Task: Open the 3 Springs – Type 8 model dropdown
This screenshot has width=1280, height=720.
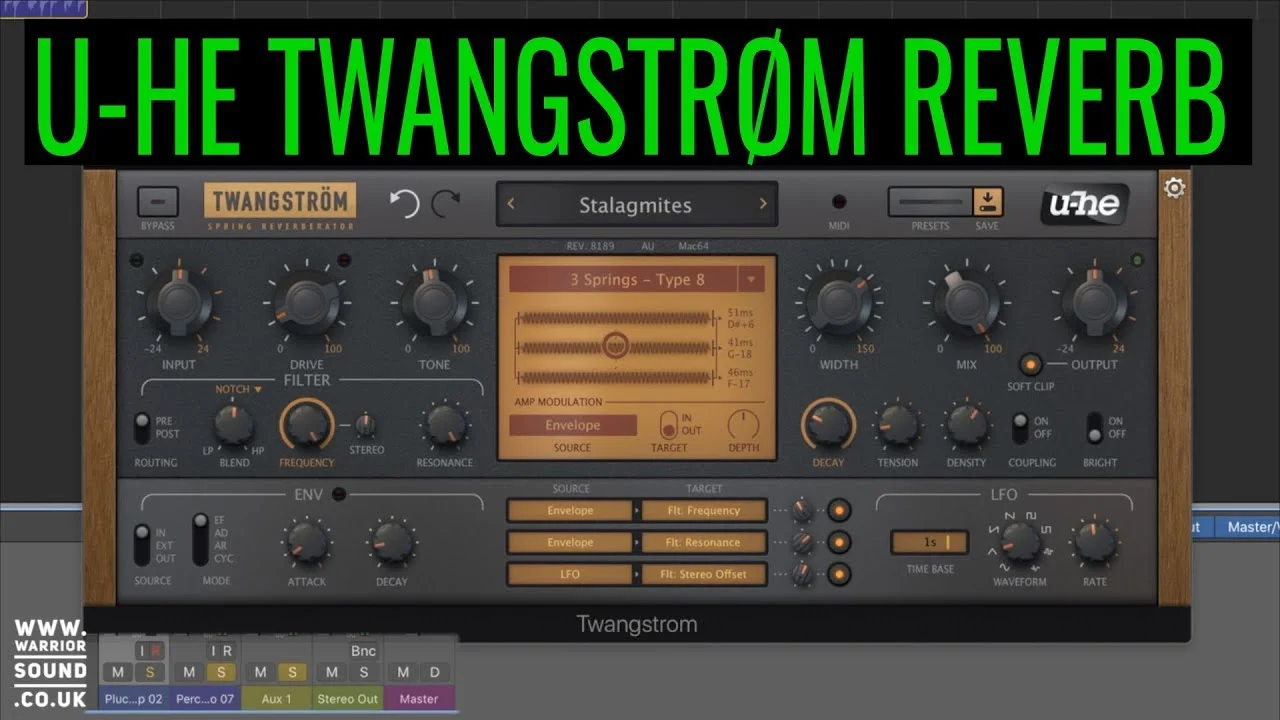Action: pyautogui.click(x=637, y=280)
